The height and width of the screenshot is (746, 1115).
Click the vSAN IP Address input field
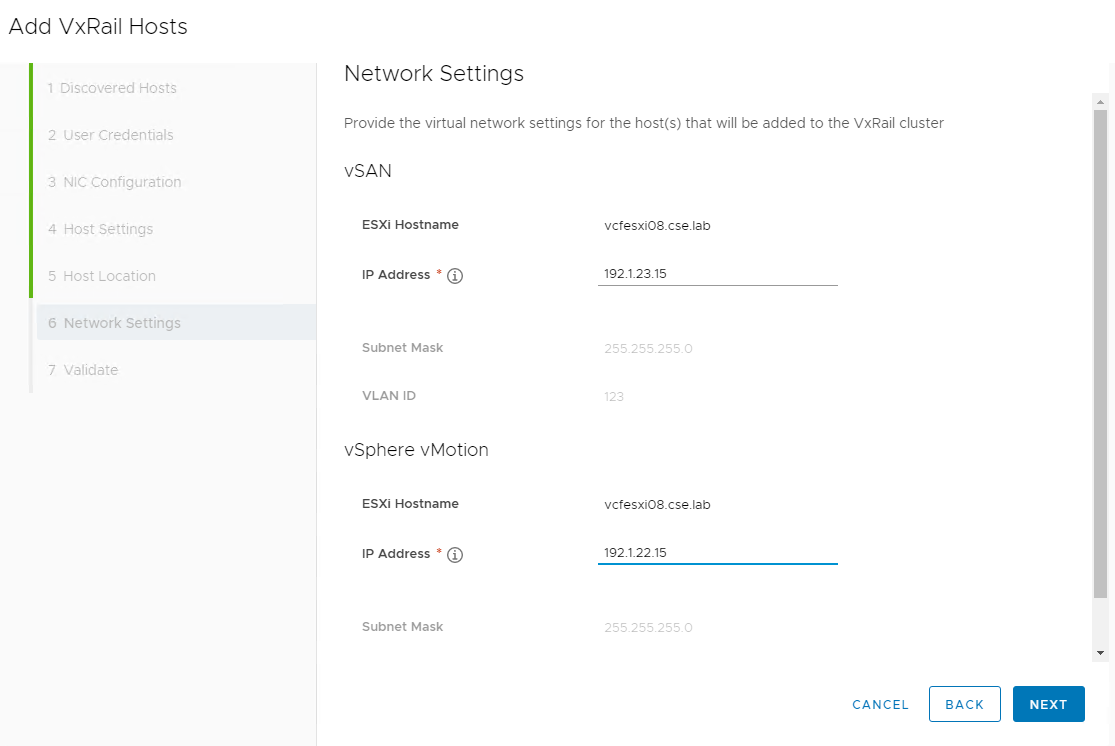coord(717,273)
